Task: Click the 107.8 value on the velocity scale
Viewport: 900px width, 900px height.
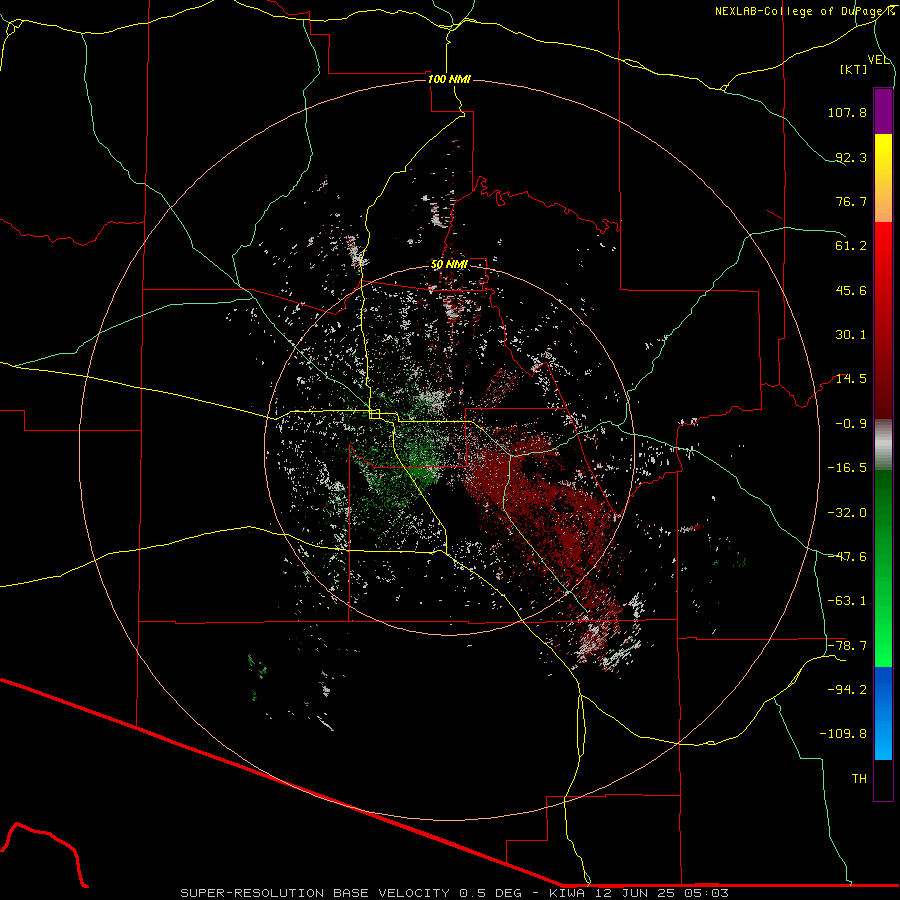Action: click(x=847, y=112)
